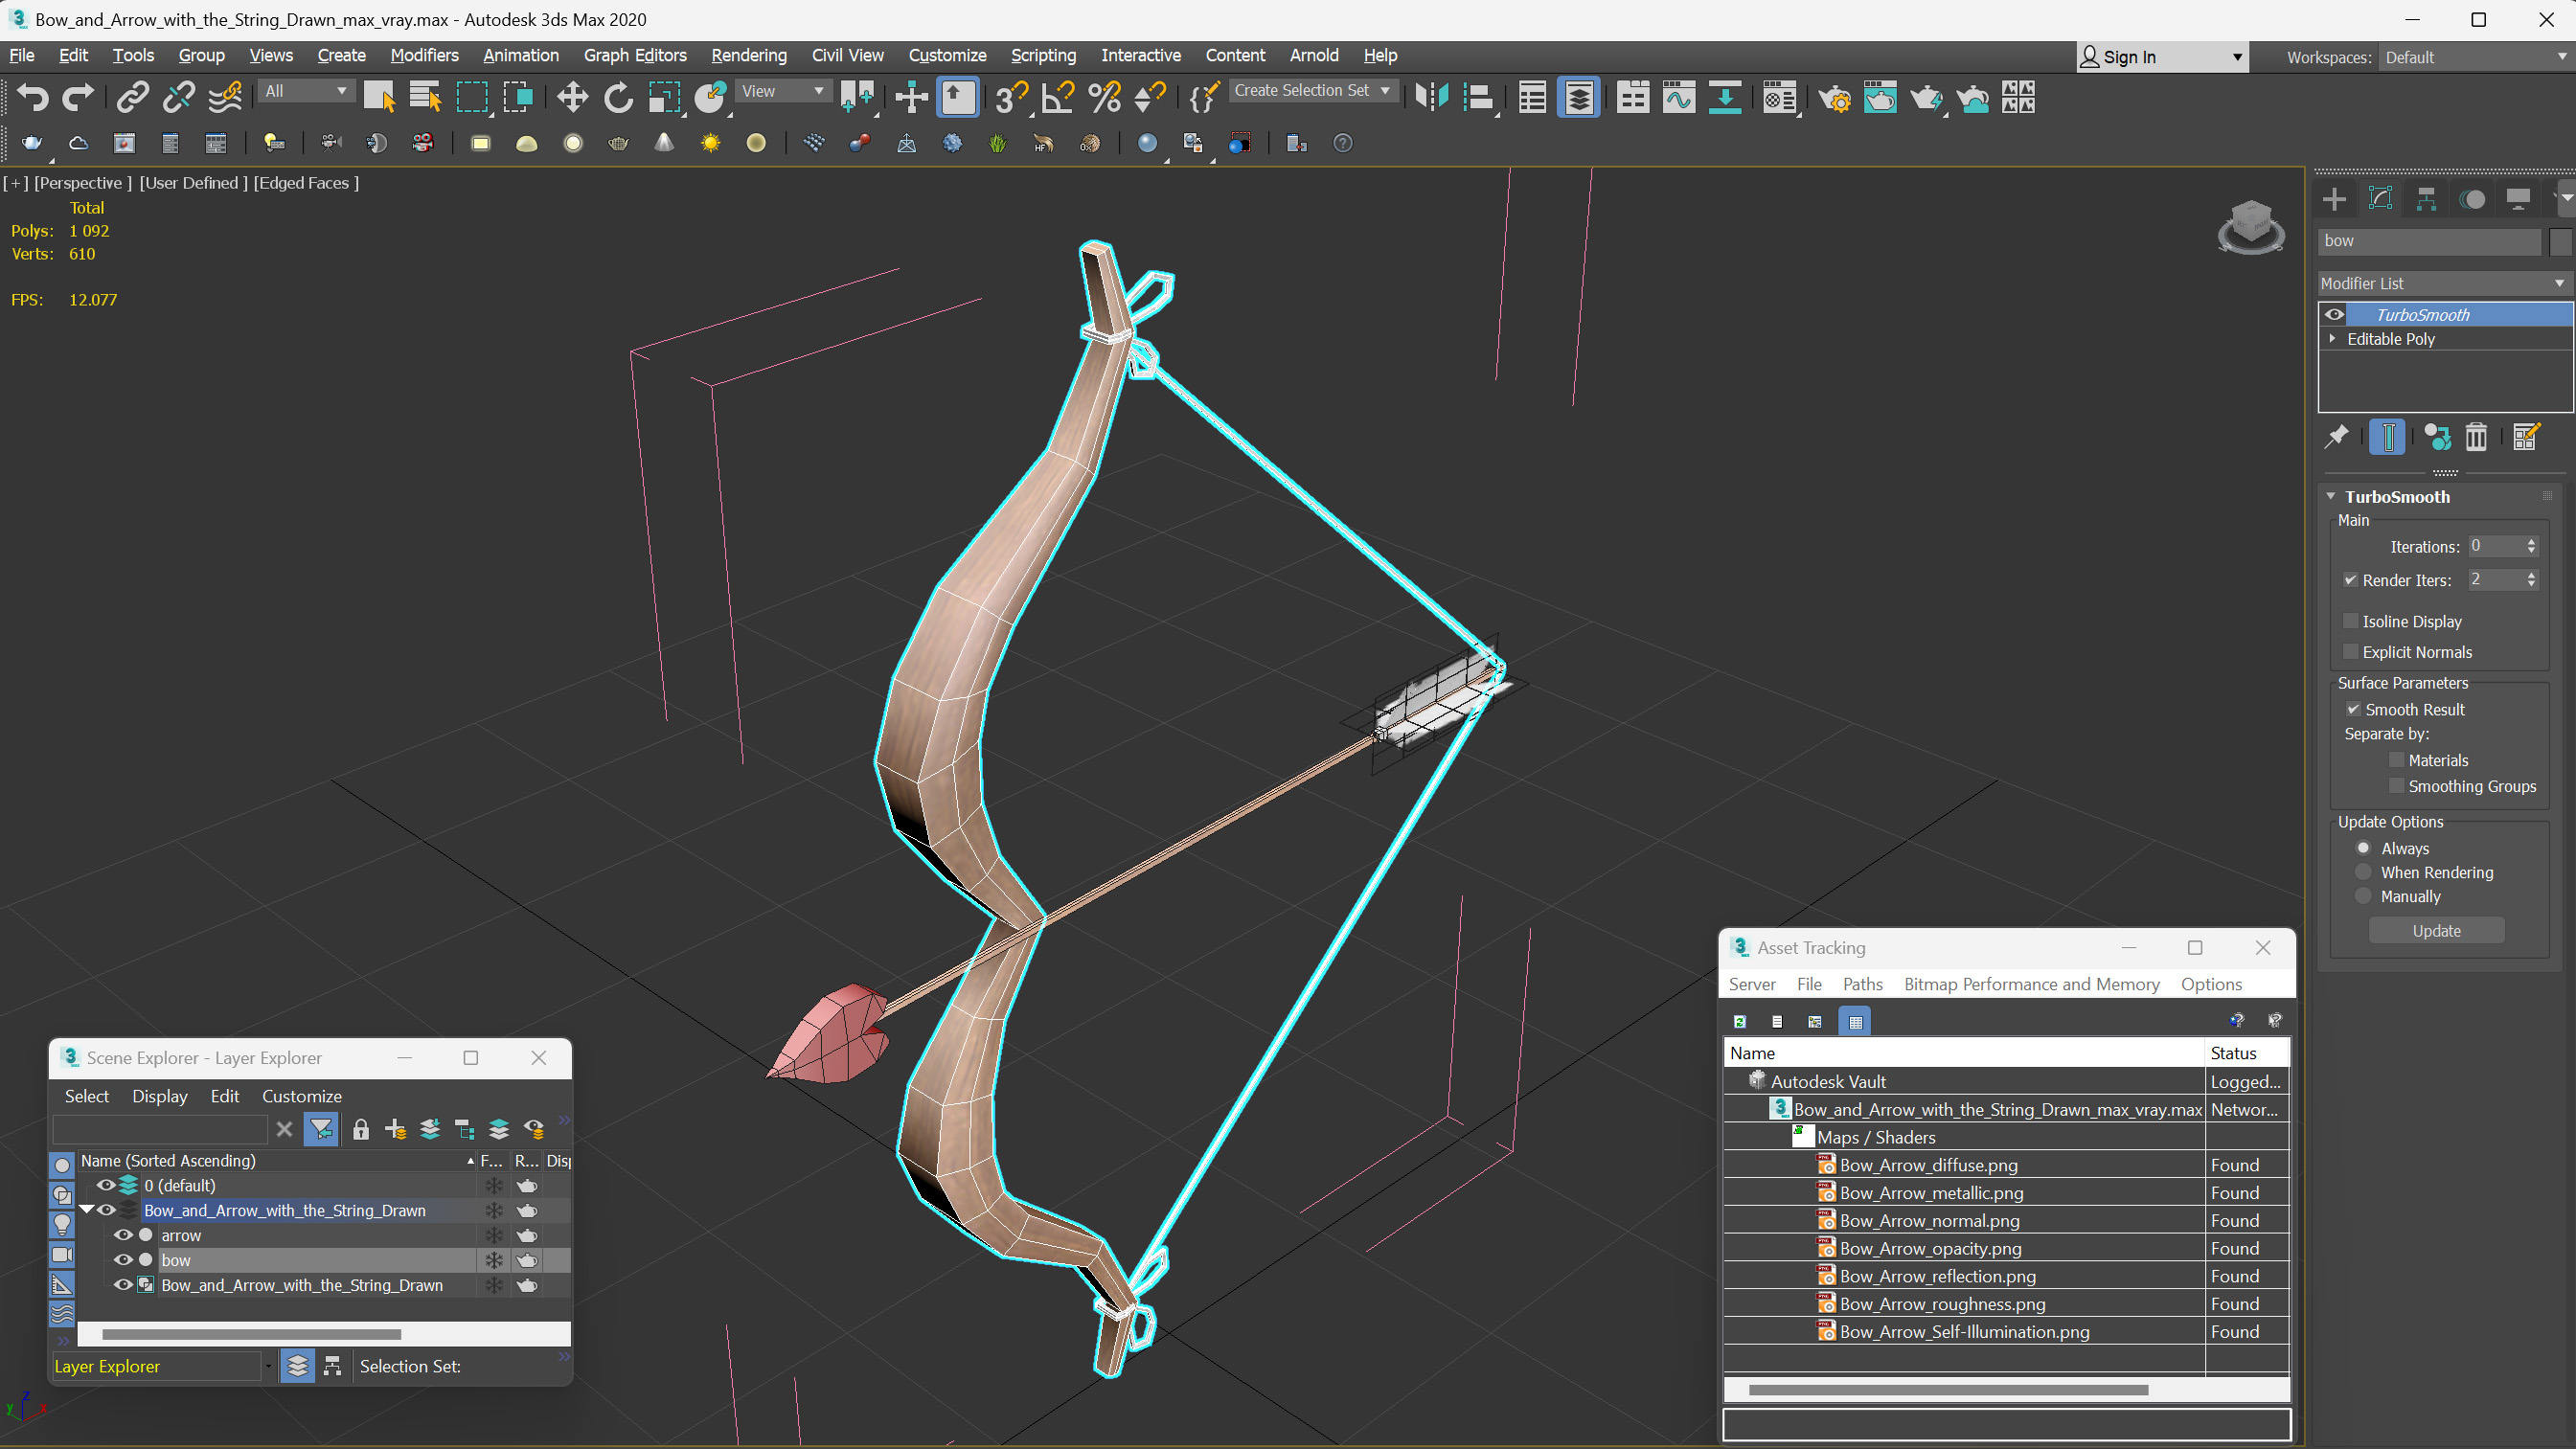Open the Render Setup icon
The image size is (2576, 1449).
point(1834,97)
